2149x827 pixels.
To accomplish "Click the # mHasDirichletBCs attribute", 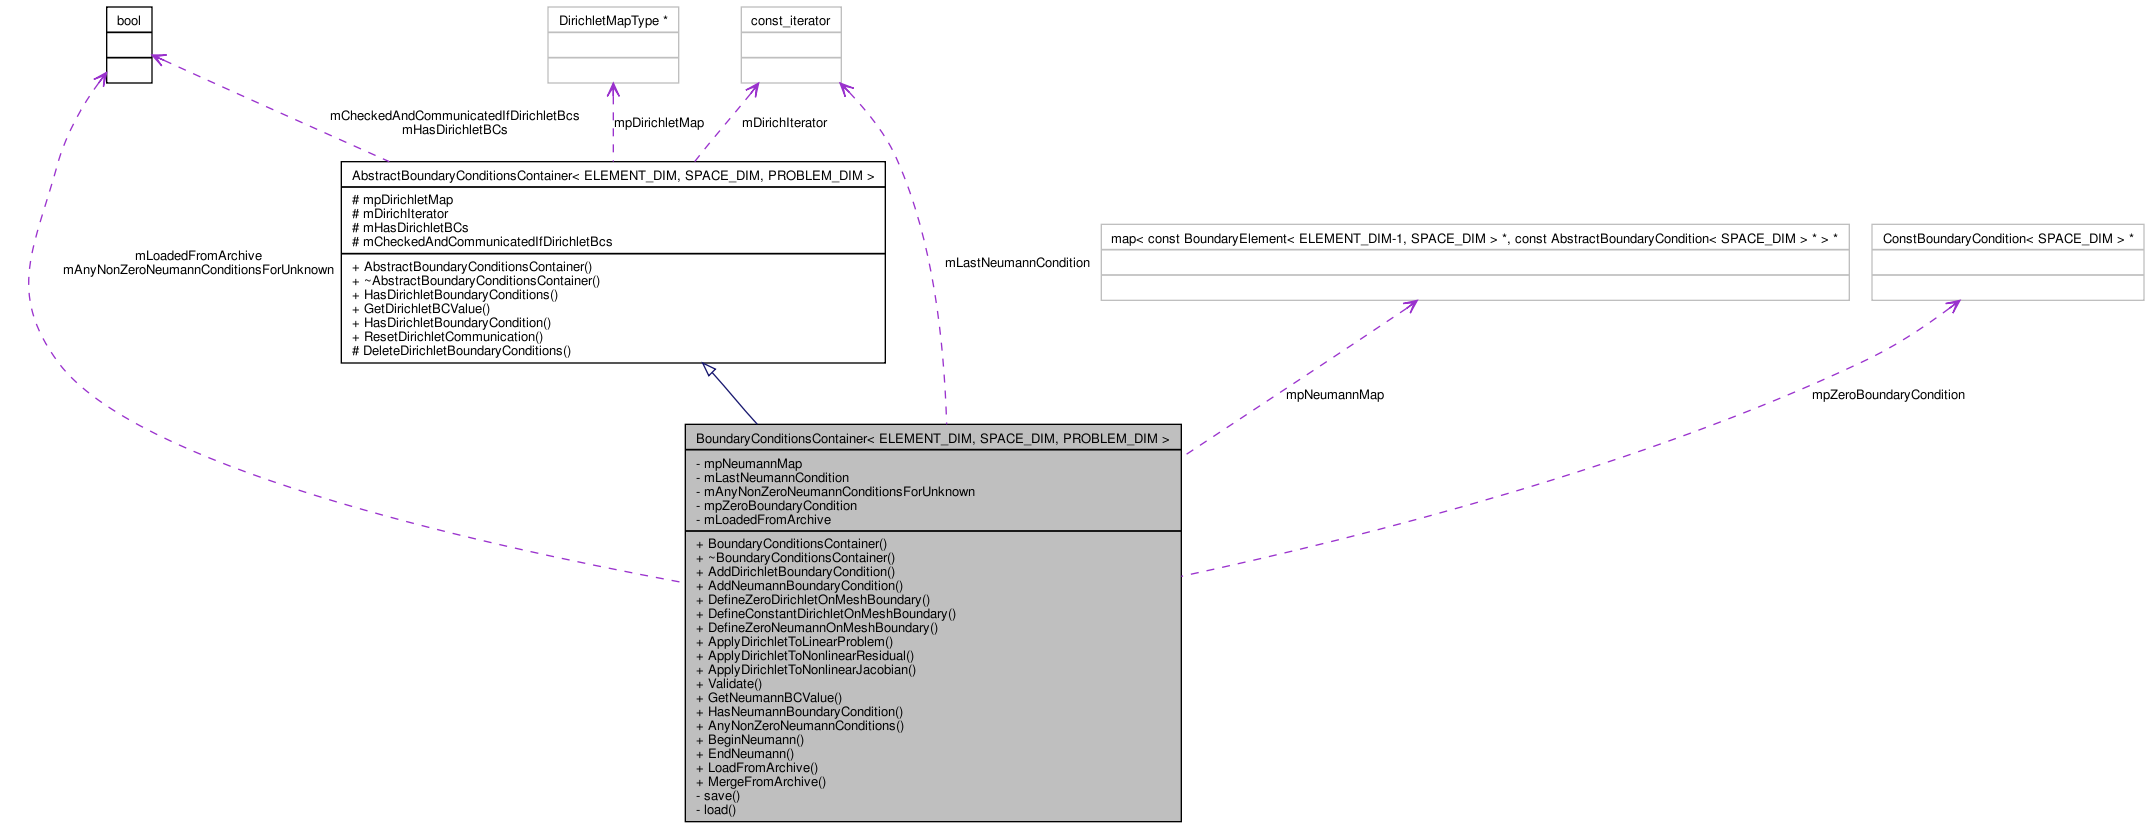I will tap(410, 228).
